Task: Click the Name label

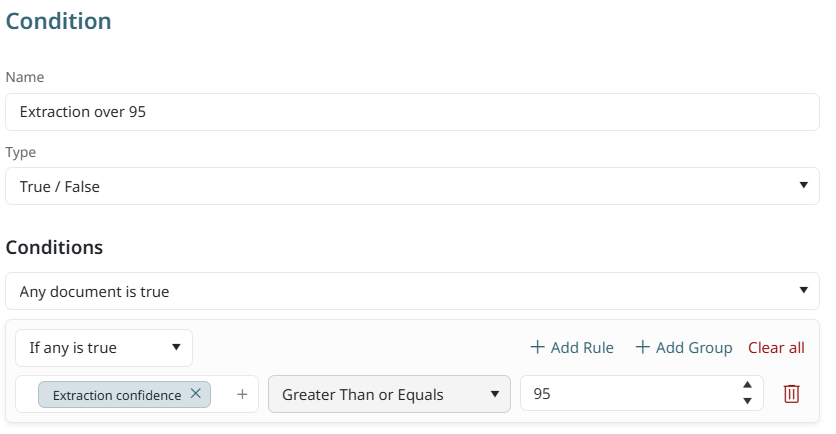Action: [25, 77]
